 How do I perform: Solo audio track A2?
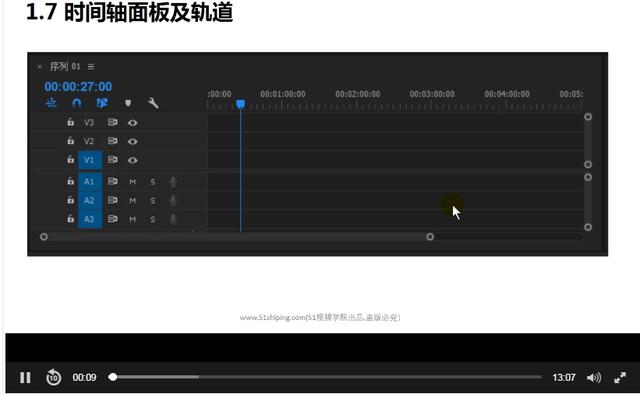tap(152, 200)
